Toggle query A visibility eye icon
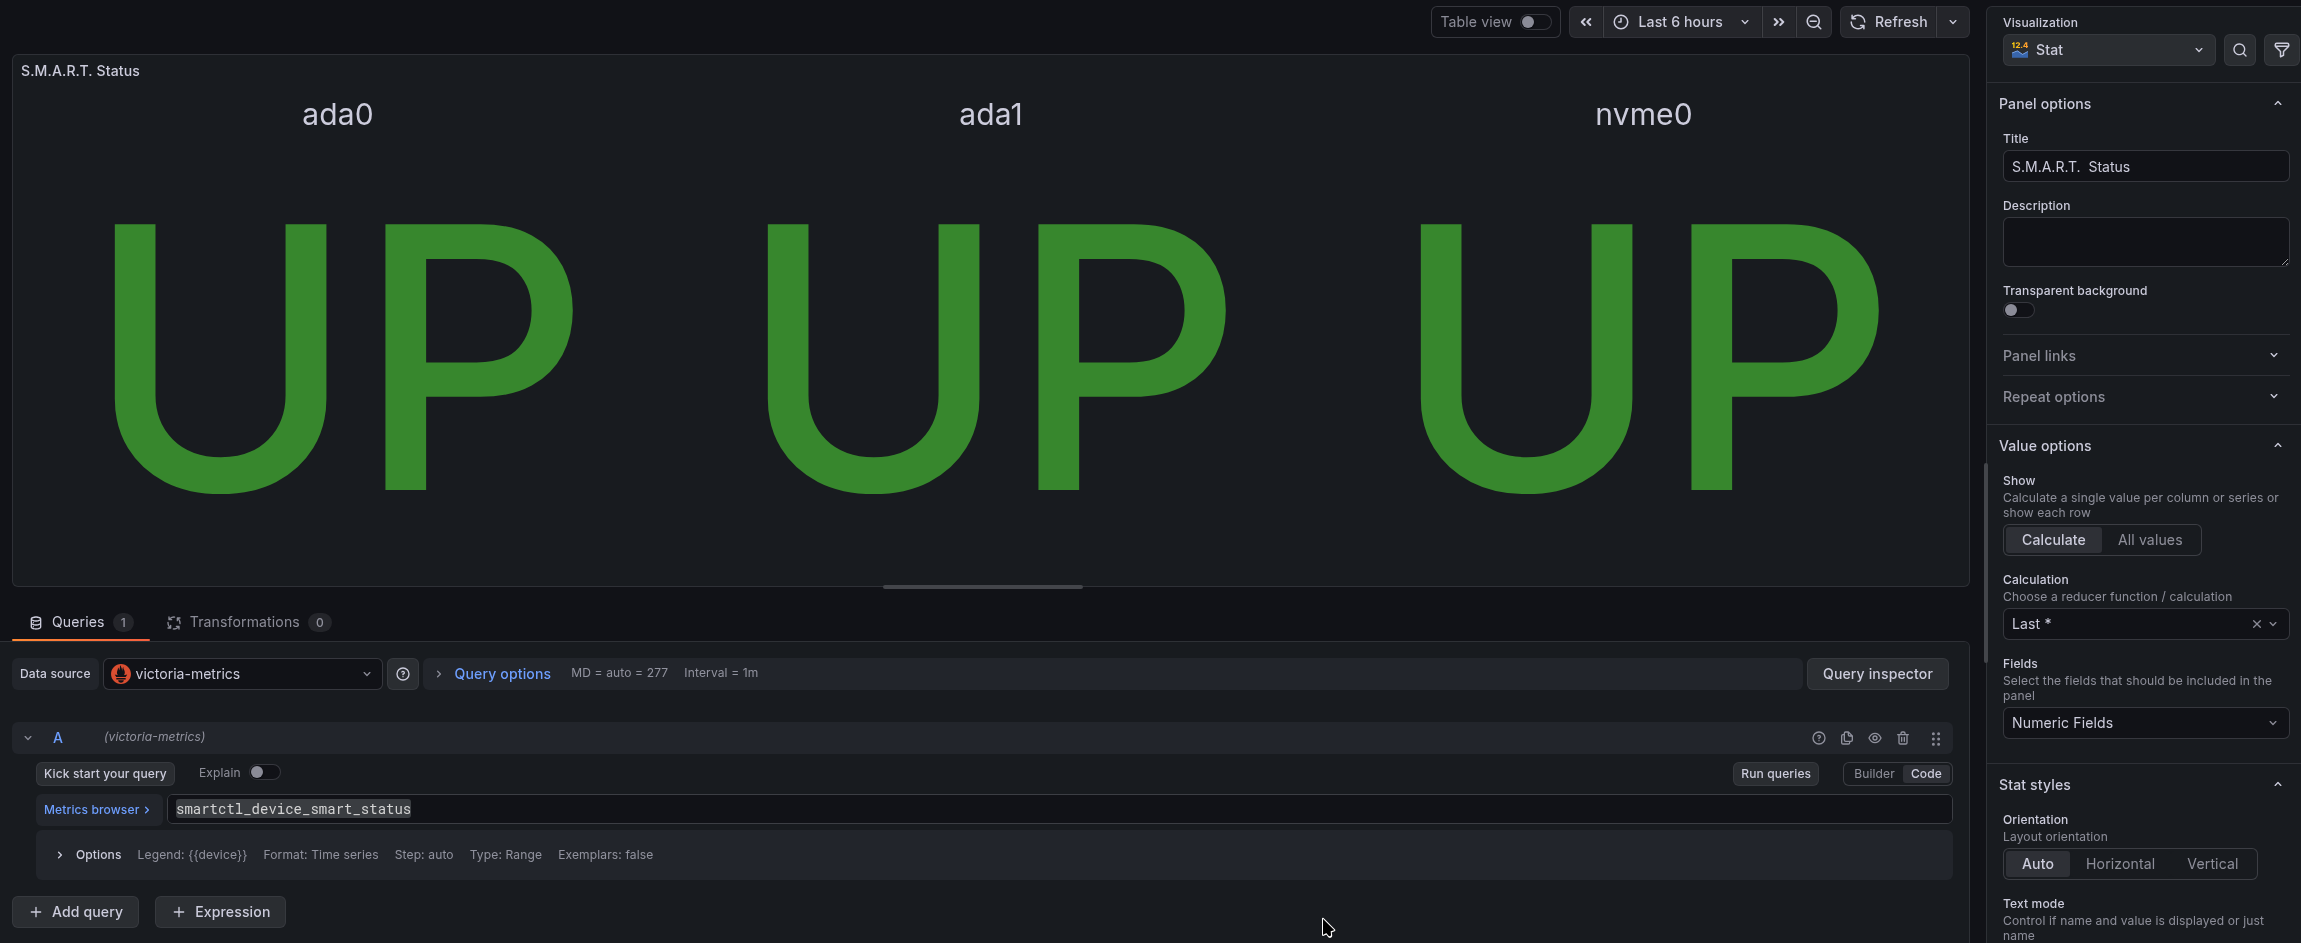 pyautogui.click(x=1874, y=738)
